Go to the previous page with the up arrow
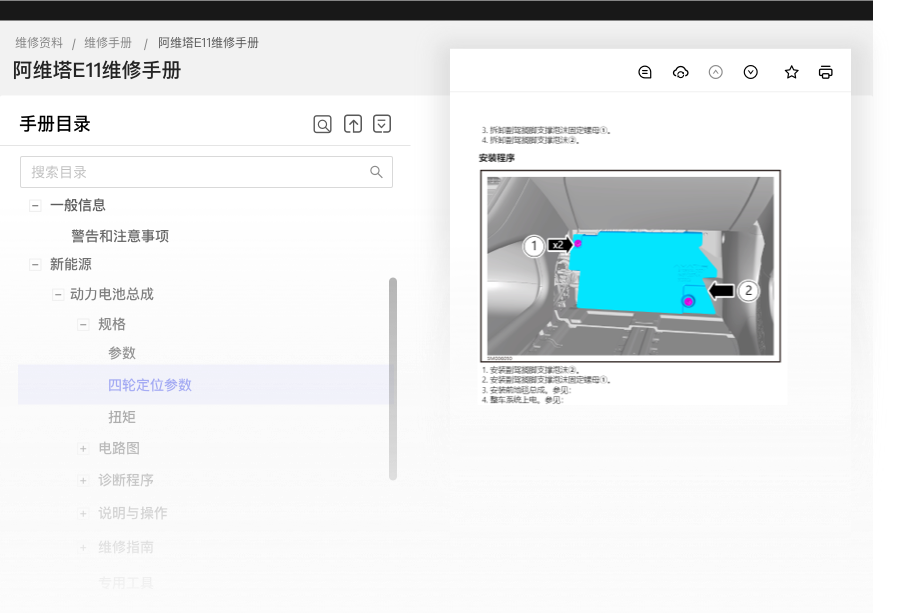Image resolution: width=900 pixels, height=613 pixels. click(715, 72)
